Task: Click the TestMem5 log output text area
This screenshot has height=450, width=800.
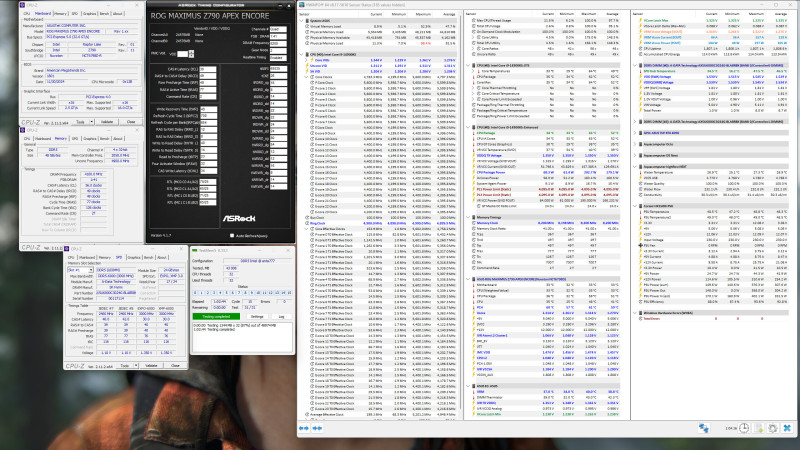Action: pos(242,336)
